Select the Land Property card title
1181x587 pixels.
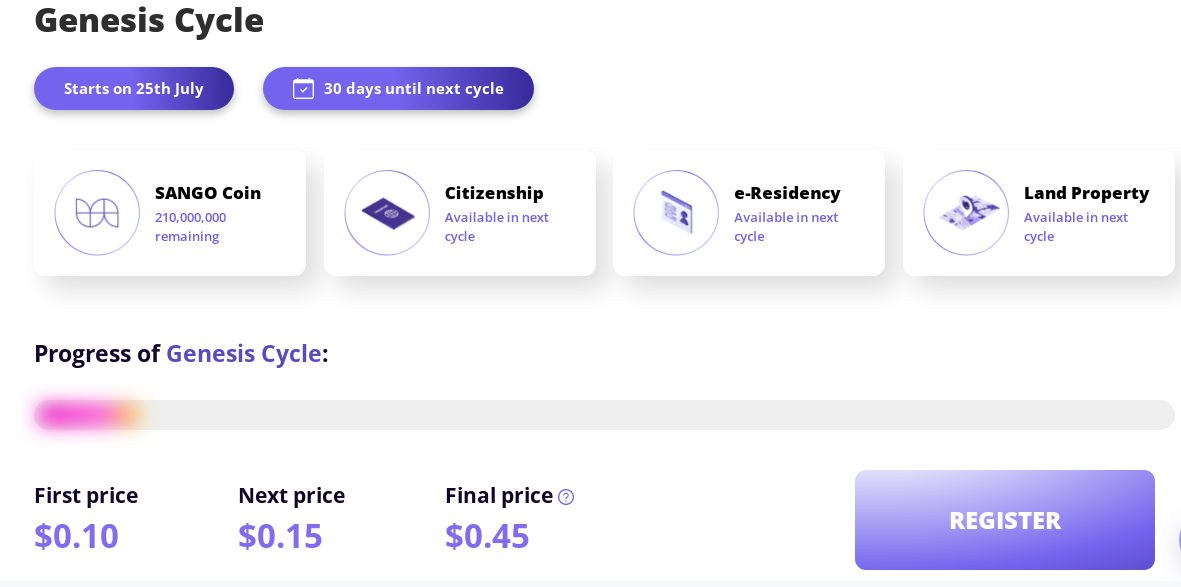click(1086, 193)
